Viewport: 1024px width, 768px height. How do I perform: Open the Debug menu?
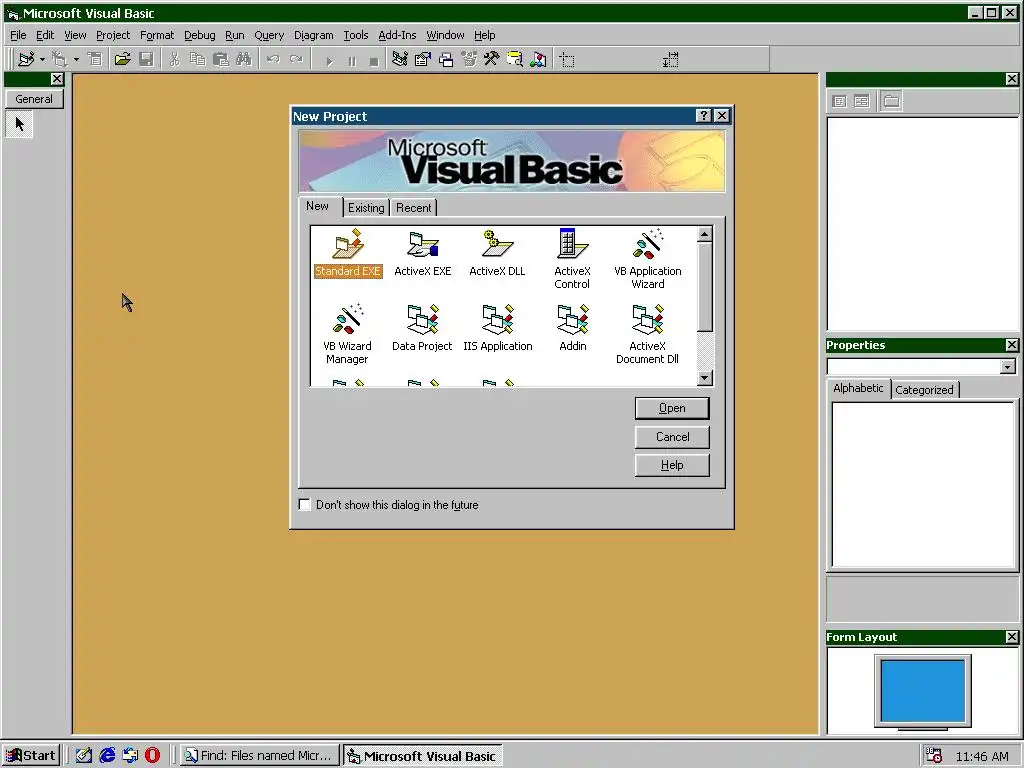click(200, 35)
